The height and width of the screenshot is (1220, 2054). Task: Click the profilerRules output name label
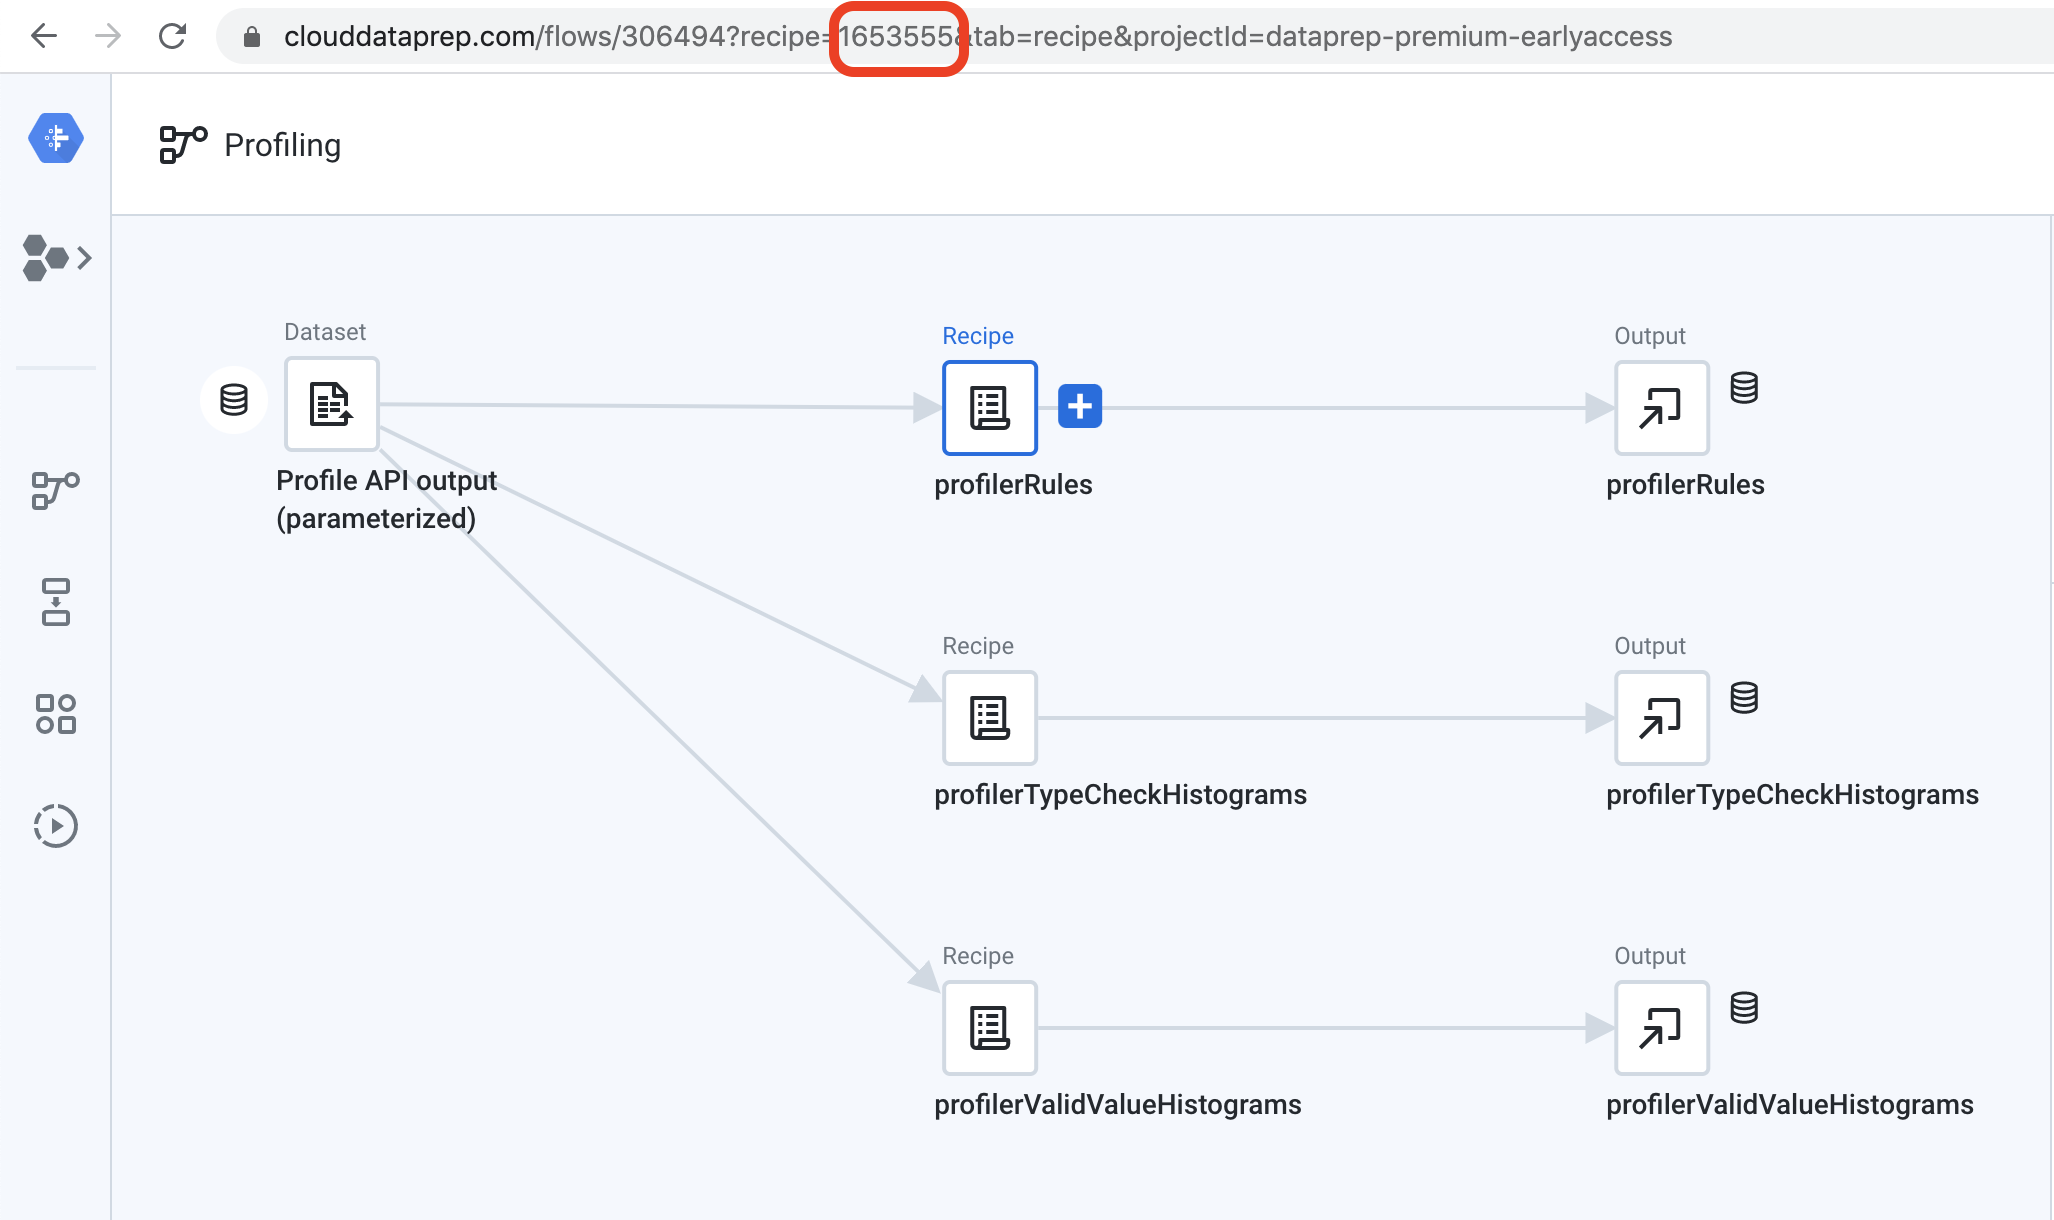point(1685,485)
